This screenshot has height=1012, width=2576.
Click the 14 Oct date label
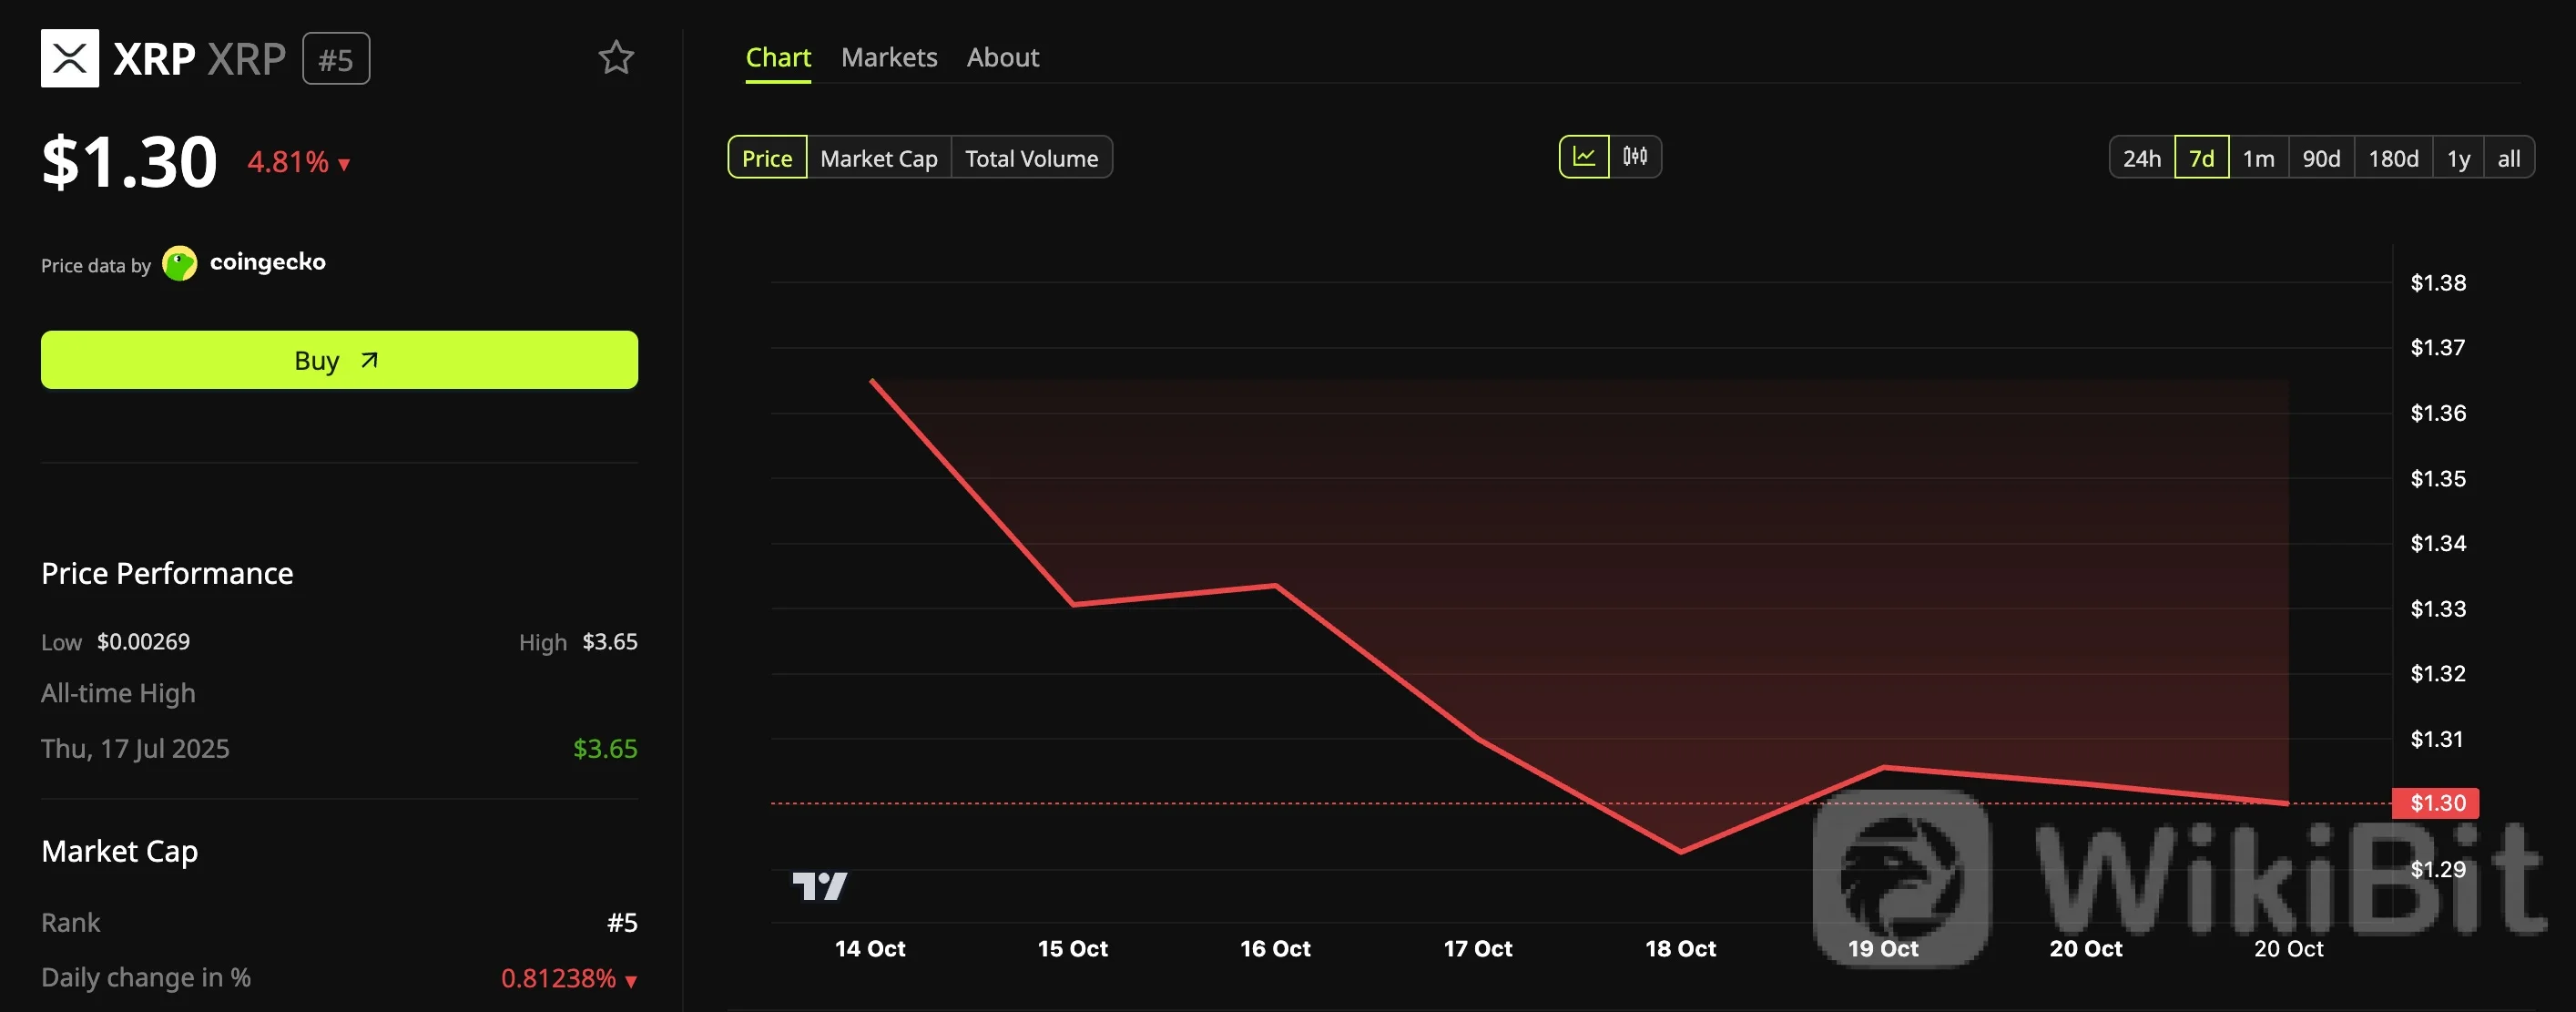(x=870, y=949)
